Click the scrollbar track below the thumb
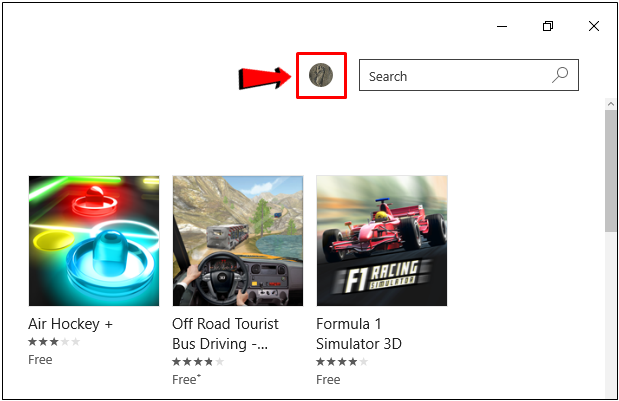Screen dimensions: 619x401 [x=610, y=320]
